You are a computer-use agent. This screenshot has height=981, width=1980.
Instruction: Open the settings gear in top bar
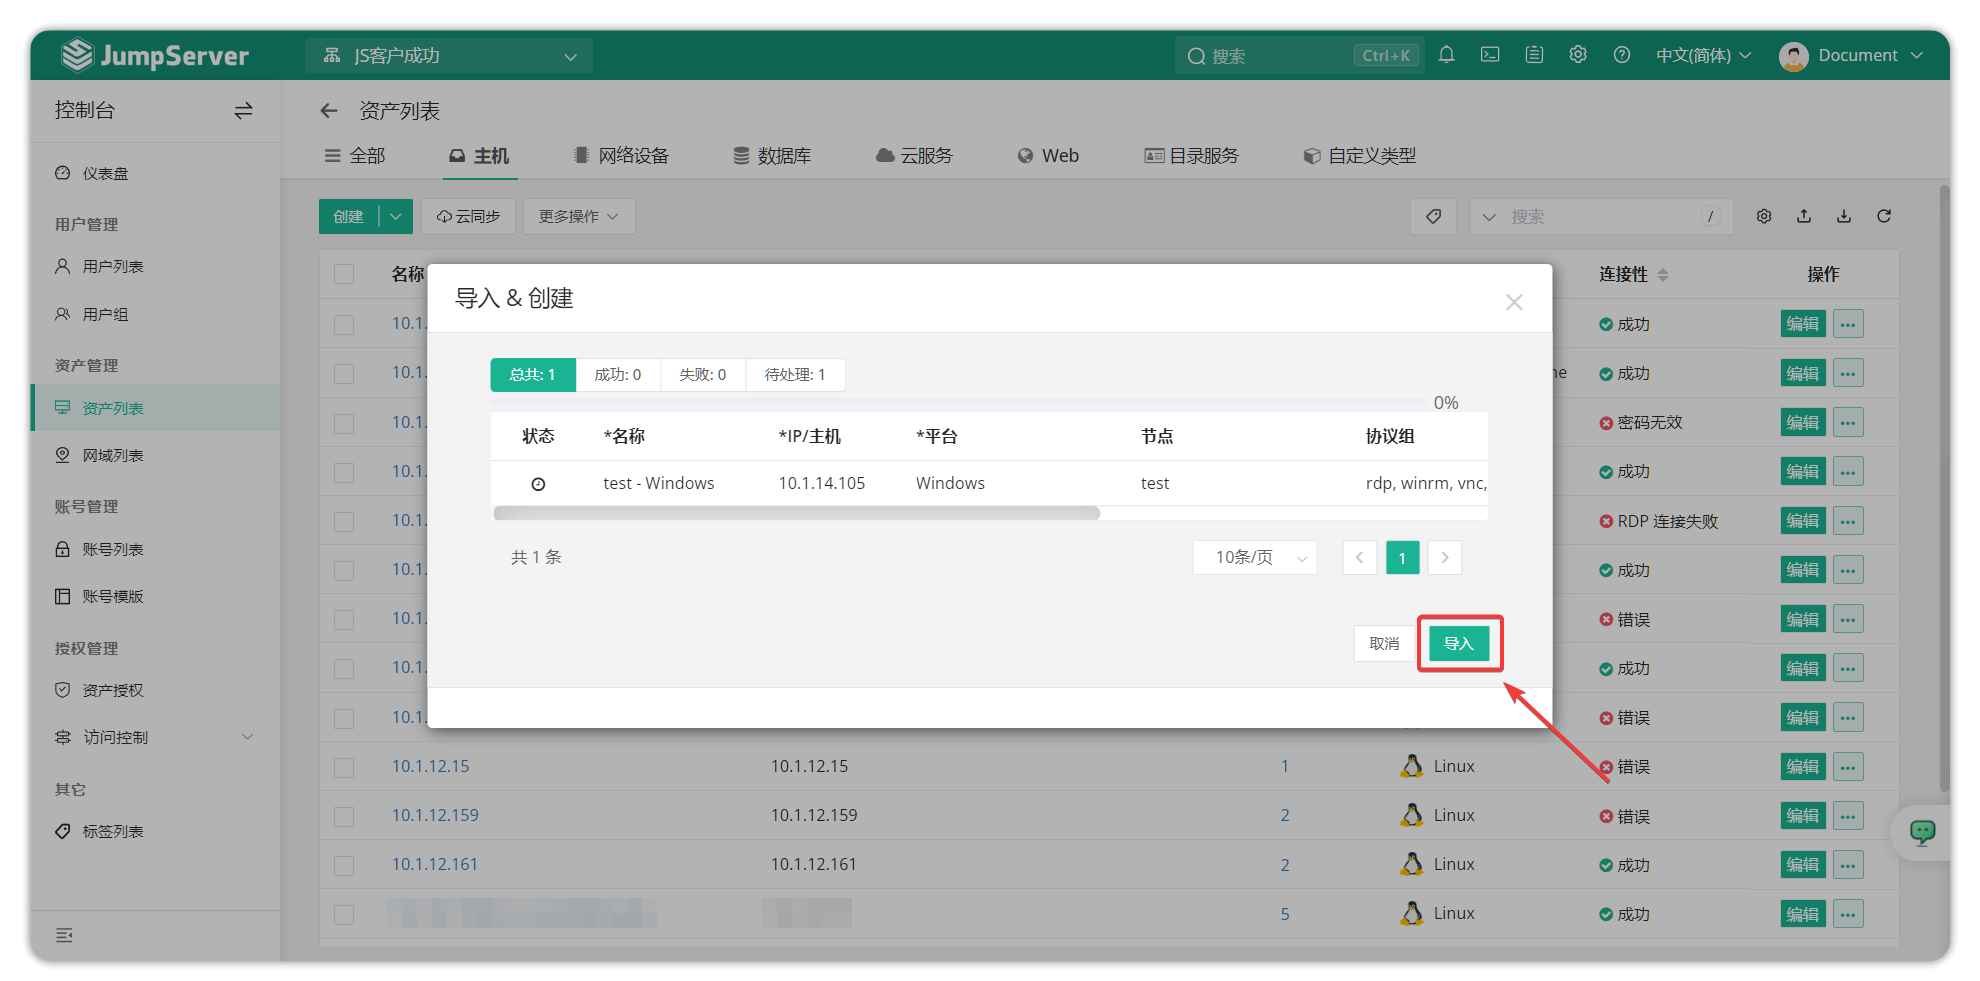[1578, 55]
